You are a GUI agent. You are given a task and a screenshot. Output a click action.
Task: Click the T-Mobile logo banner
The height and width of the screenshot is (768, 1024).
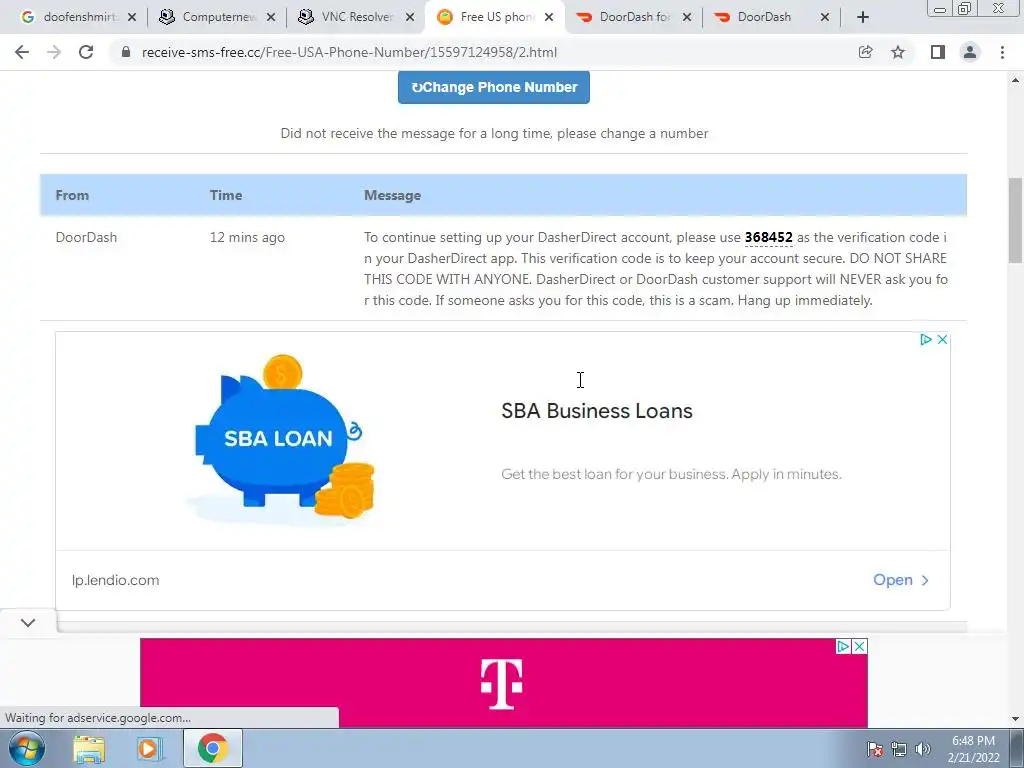pos(502,684)
